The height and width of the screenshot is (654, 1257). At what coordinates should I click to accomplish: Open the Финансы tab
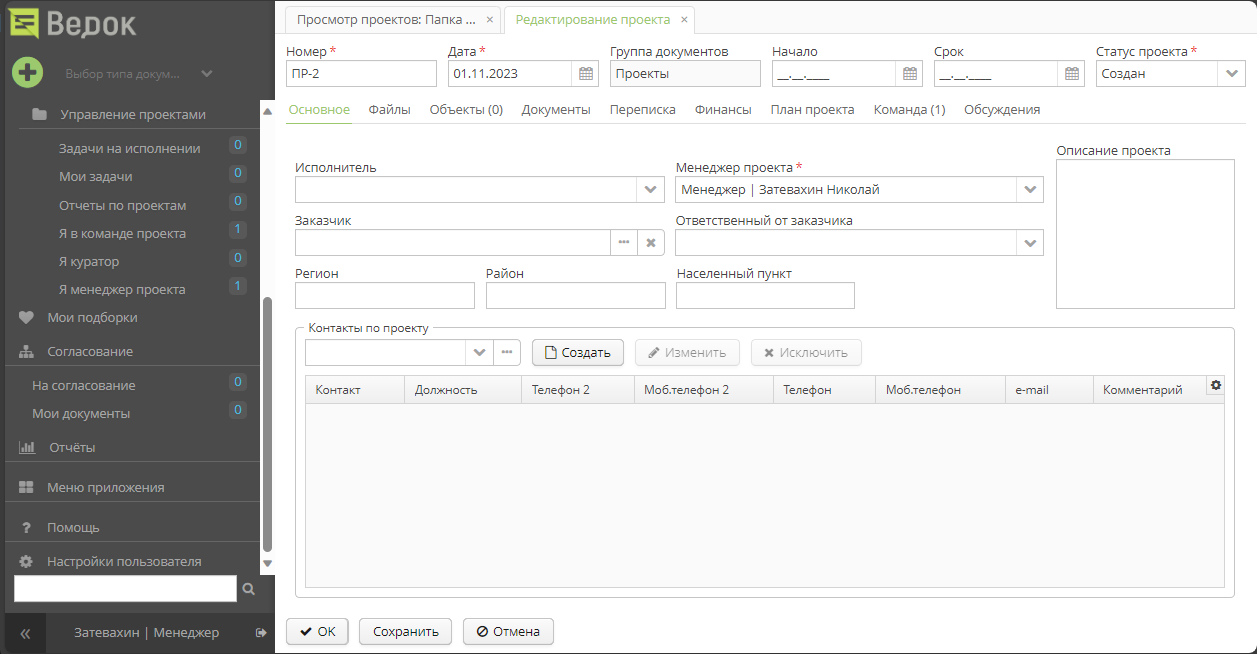pyautogui.click(x=723, y=110)
